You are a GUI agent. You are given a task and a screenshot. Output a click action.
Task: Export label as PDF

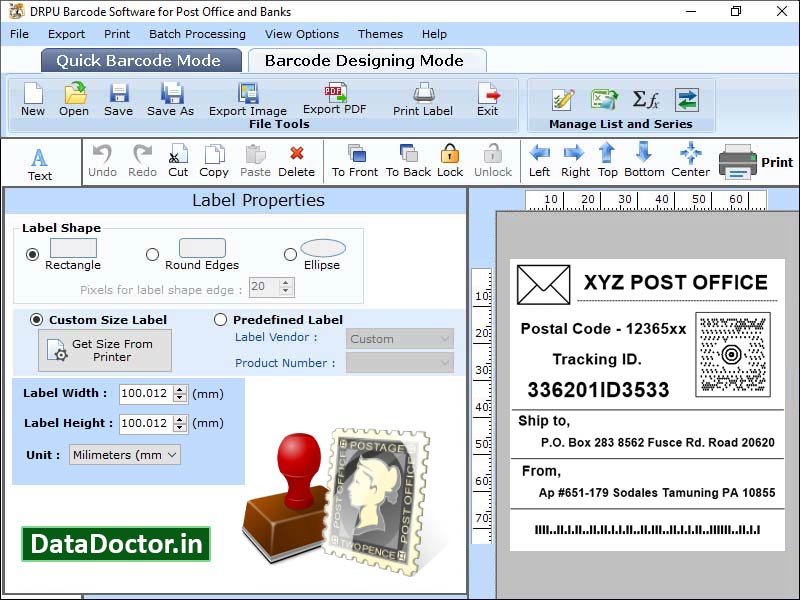pos(332,100)
